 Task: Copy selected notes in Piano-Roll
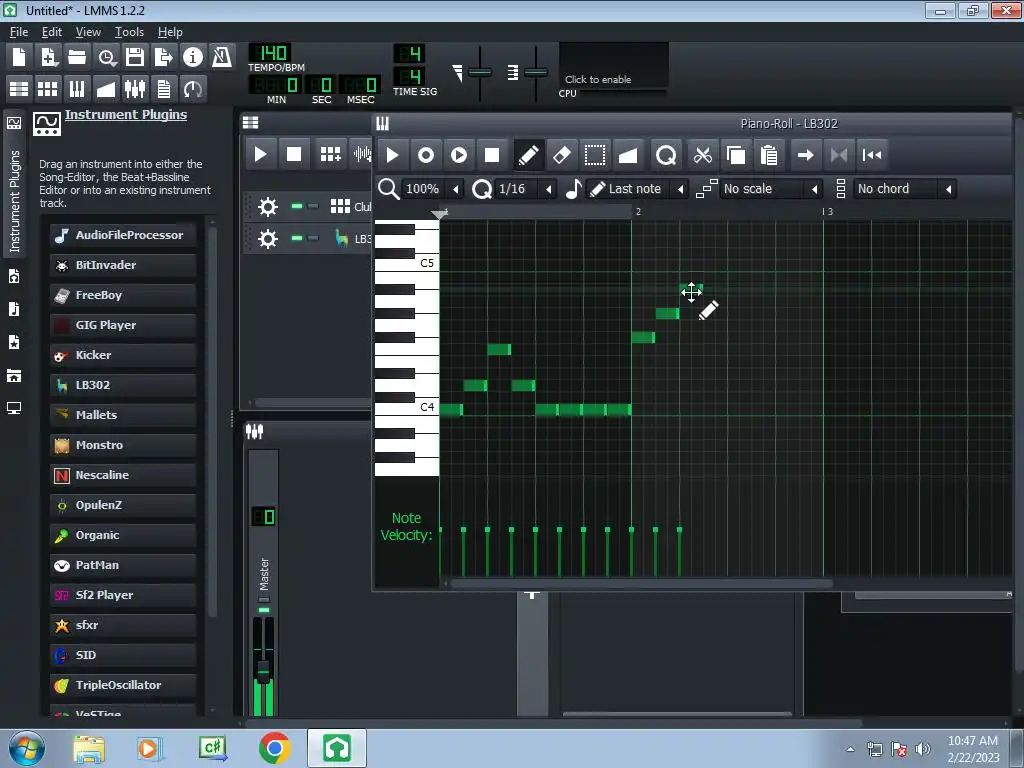[736, 155]
